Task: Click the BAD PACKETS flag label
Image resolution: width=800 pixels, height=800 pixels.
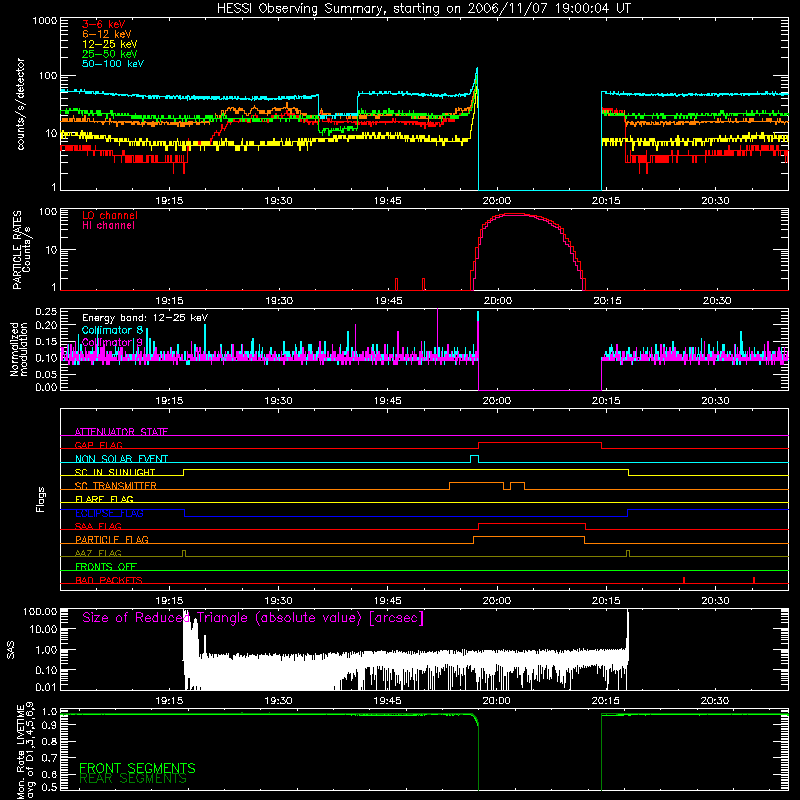Action: (109, 580)
